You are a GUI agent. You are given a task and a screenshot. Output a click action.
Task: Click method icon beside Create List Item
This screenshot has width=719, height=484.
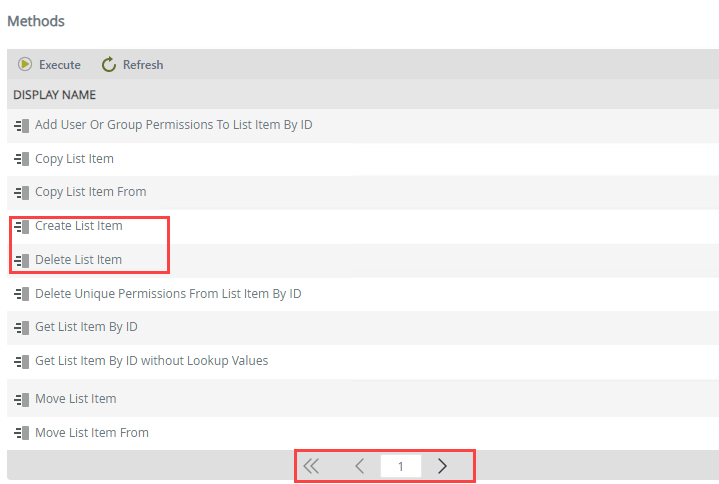tap(22, 226)
